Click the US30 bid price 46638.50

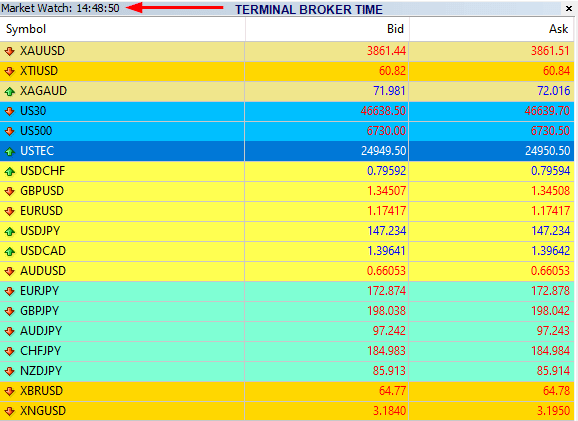click(x=383, y=111)
